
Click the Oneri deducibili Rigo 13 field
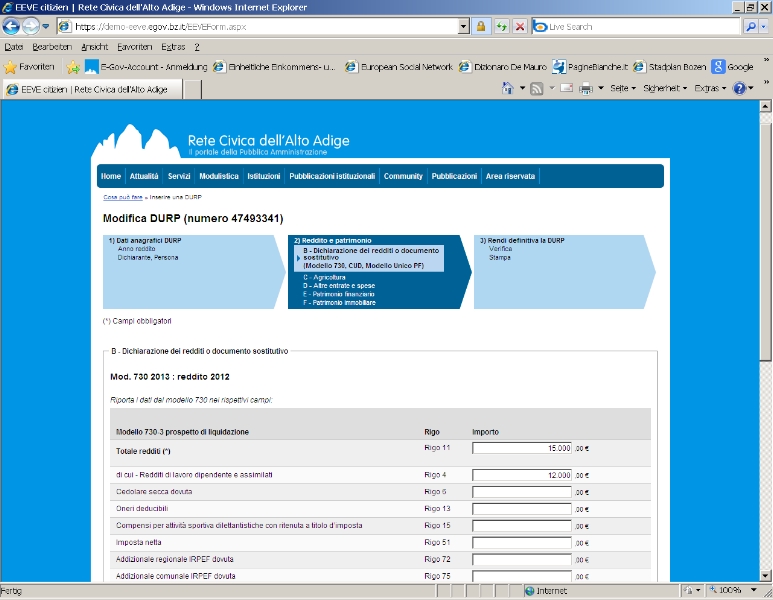(x=521, y=509)
